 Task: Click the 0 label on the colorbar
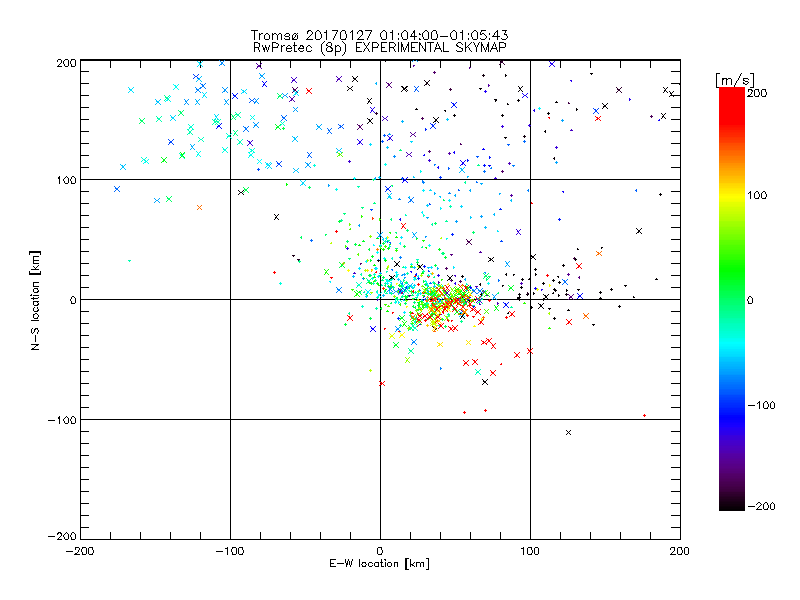750,300
